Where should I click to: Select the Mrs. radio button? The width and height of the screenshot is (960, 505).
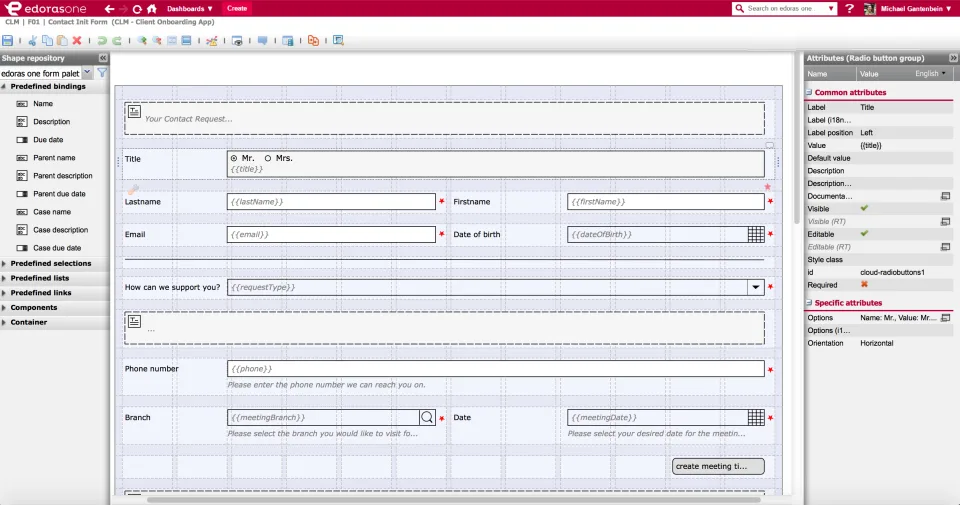click(268, 158)
